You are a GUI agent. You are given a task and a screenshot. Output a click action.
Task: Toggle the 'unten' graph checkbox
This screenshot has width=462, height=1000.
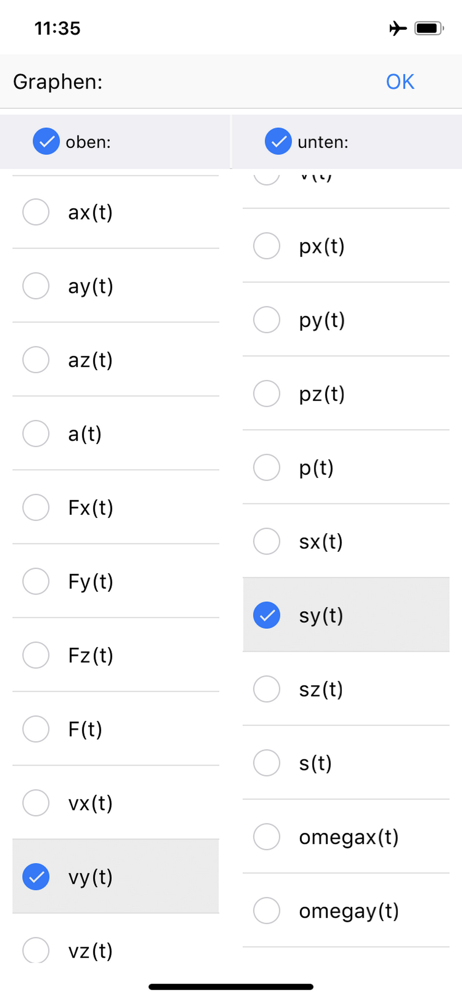278,142
